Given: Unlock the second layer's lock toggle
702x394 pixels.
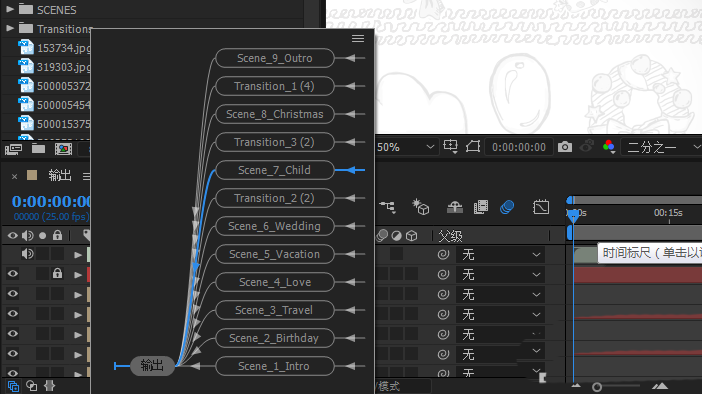Looking at the screenshot, I should pyautogui.click(x=57, y=273).
